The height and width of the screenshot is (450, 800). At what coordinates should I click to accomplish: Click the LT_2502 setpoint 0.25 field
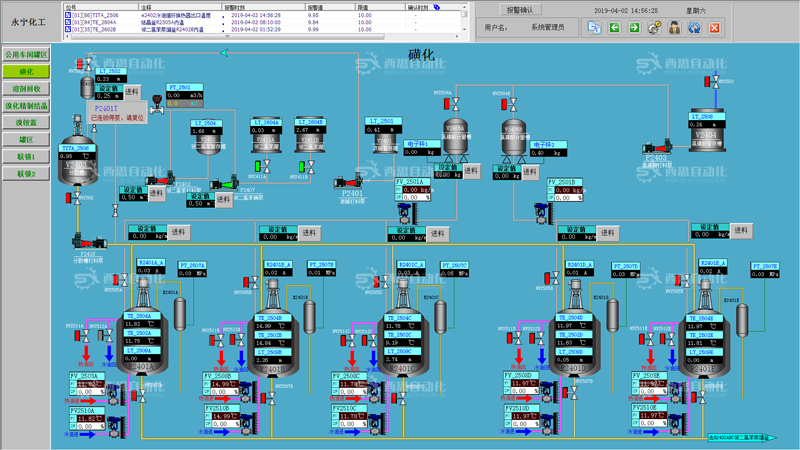(110, 95)
